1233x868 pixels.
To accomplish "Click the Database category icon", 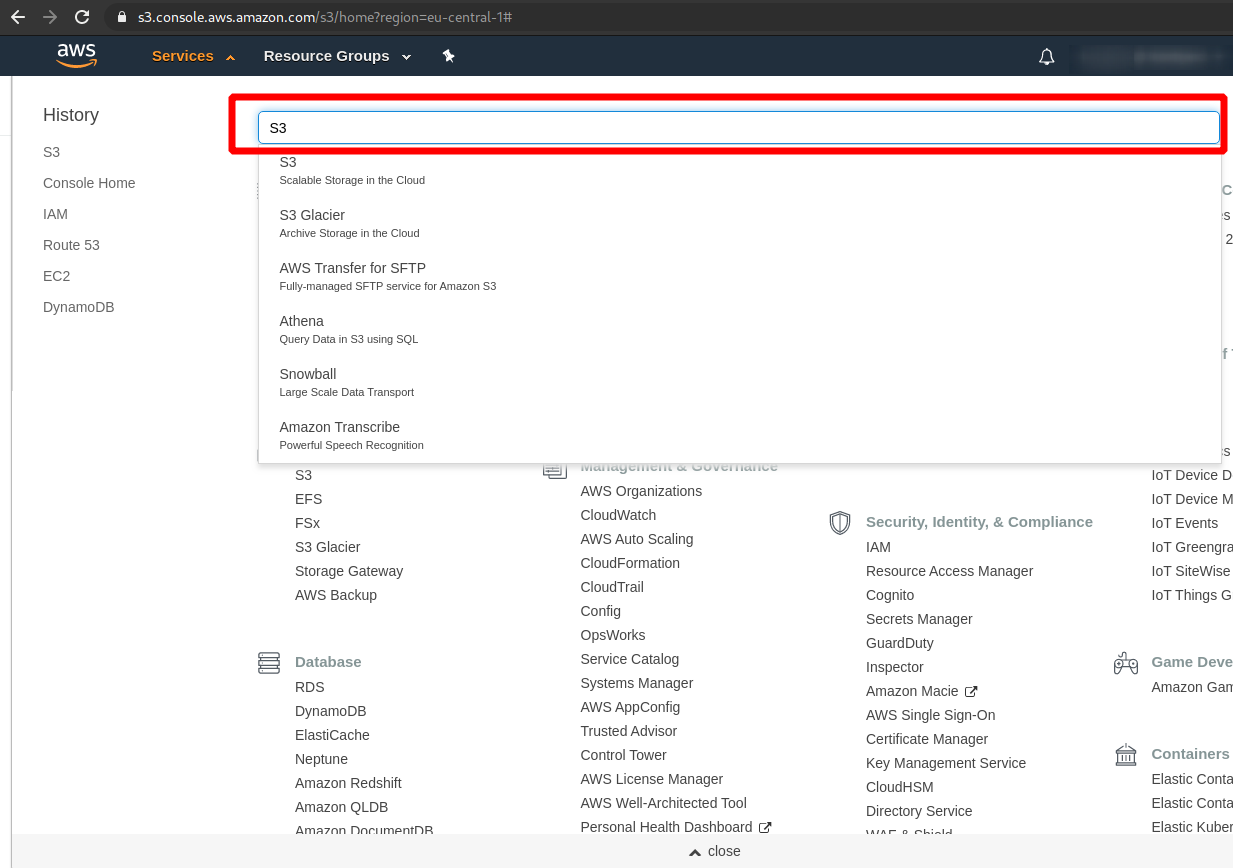I will pyautogui.click(x=269, y=663).
